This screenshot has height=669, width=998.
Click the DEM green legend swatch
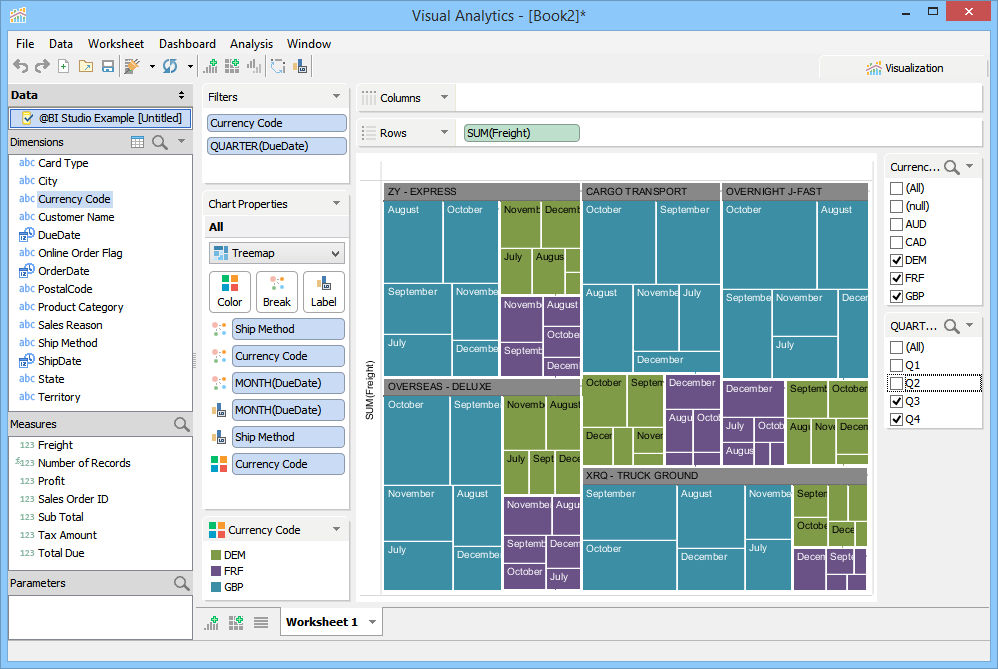click(x=216, y=555)
